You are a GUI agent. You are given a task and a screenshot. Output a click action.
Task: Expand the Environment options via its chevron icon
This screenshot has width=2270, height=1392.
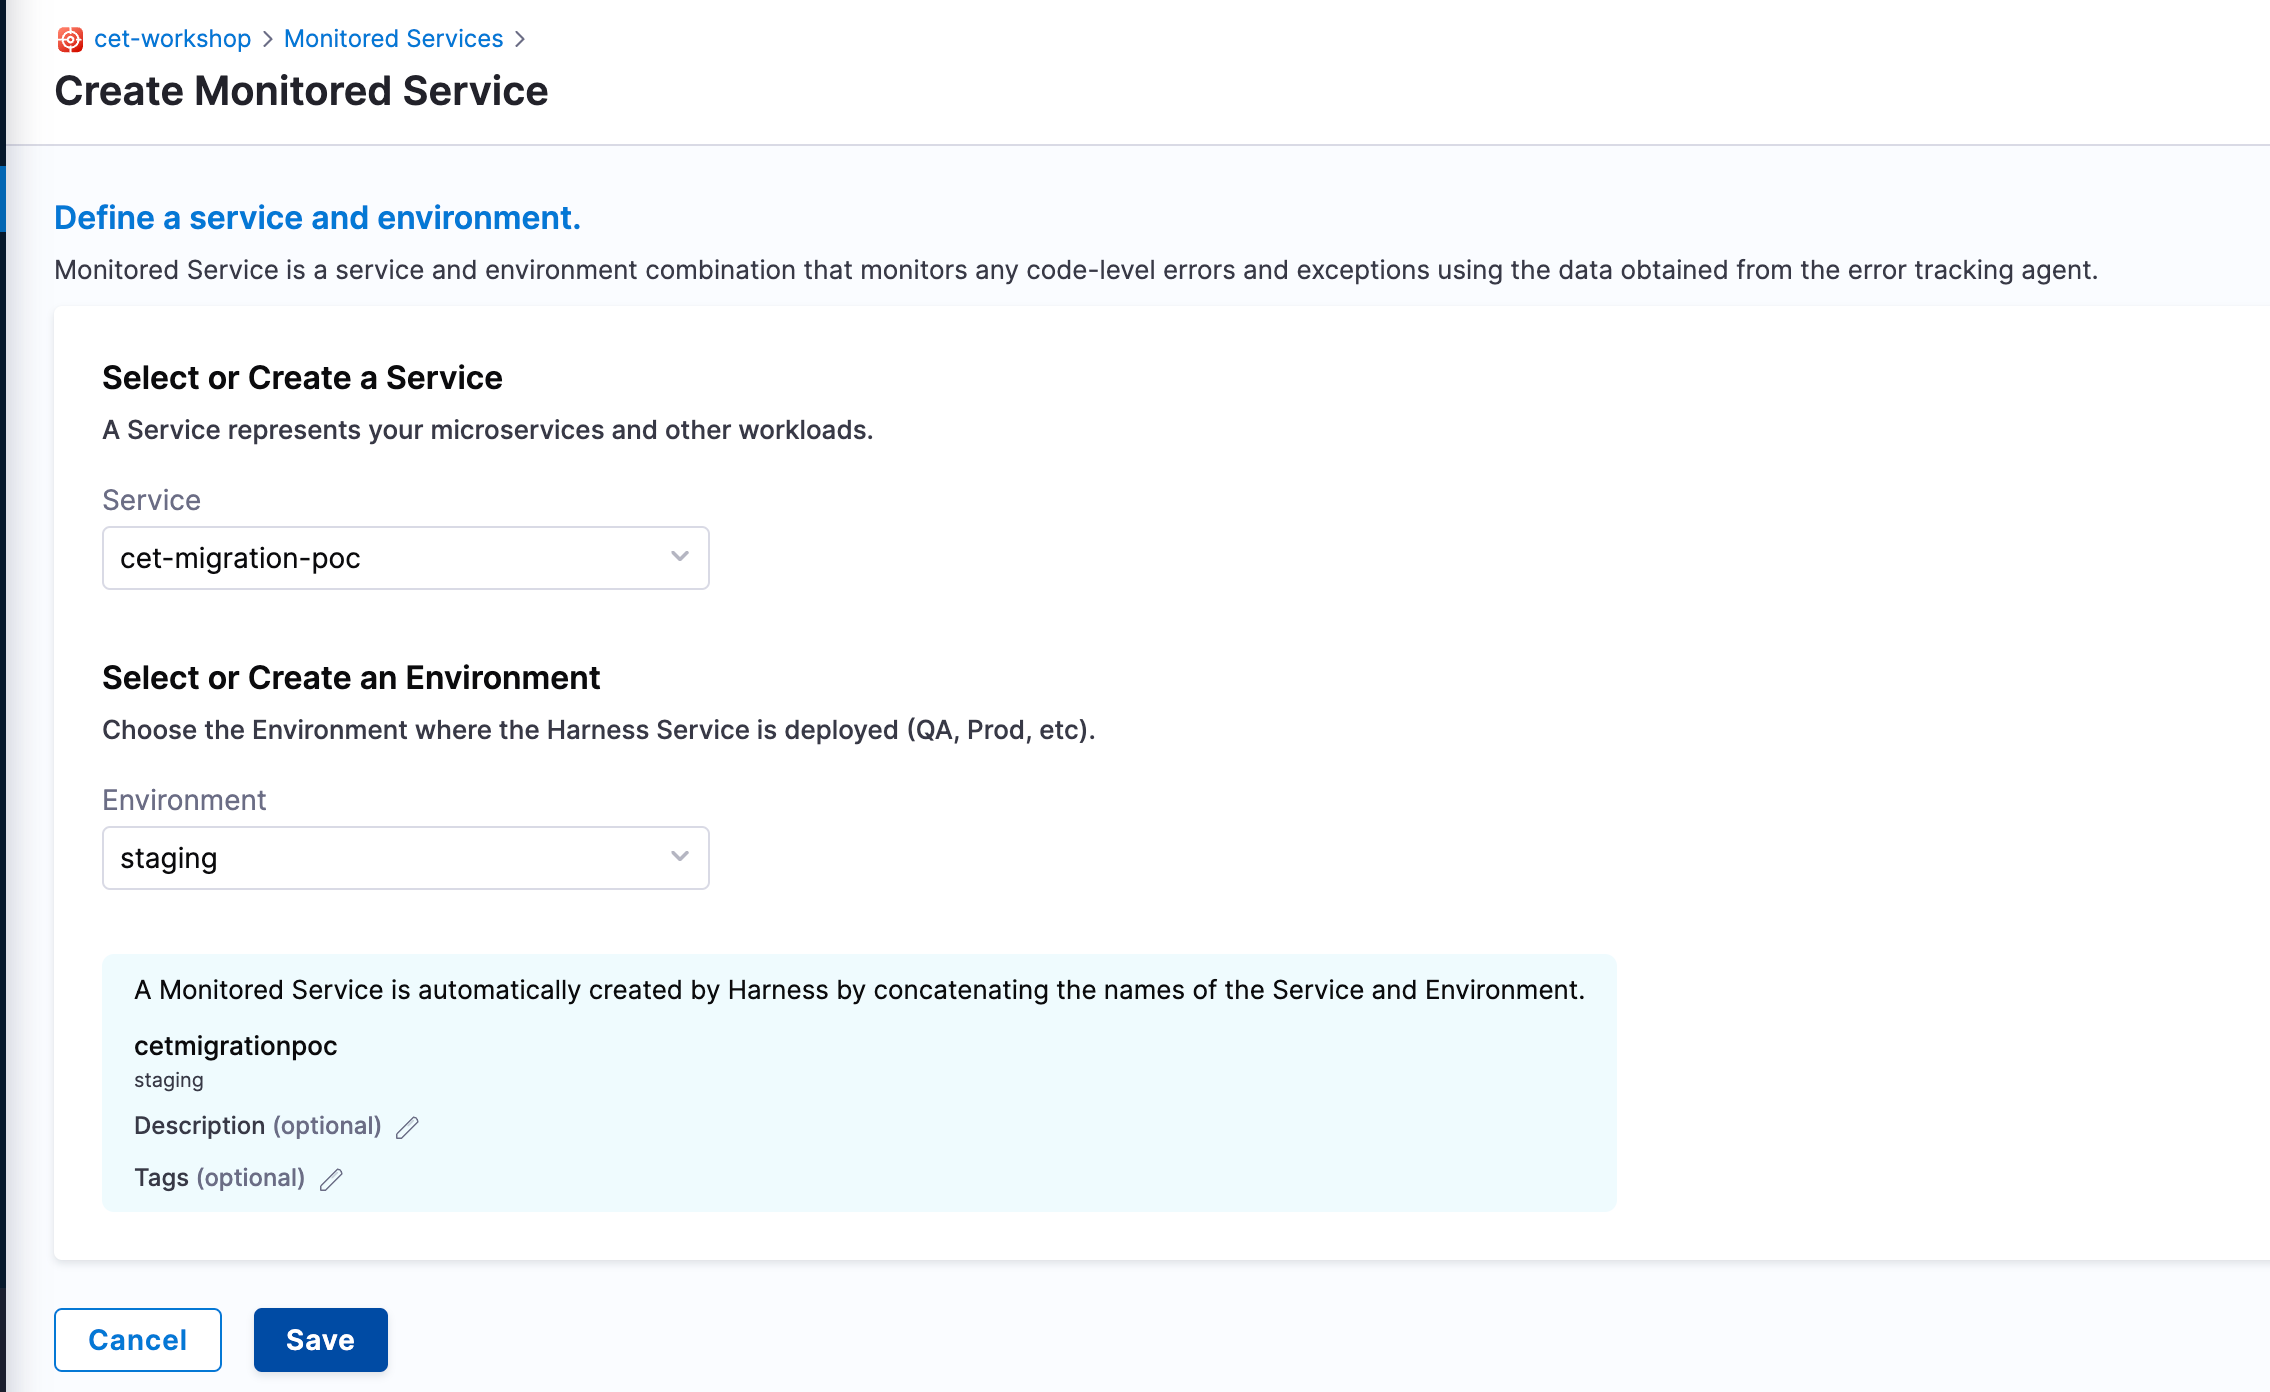pyautogui.click(x=680, y=857)
